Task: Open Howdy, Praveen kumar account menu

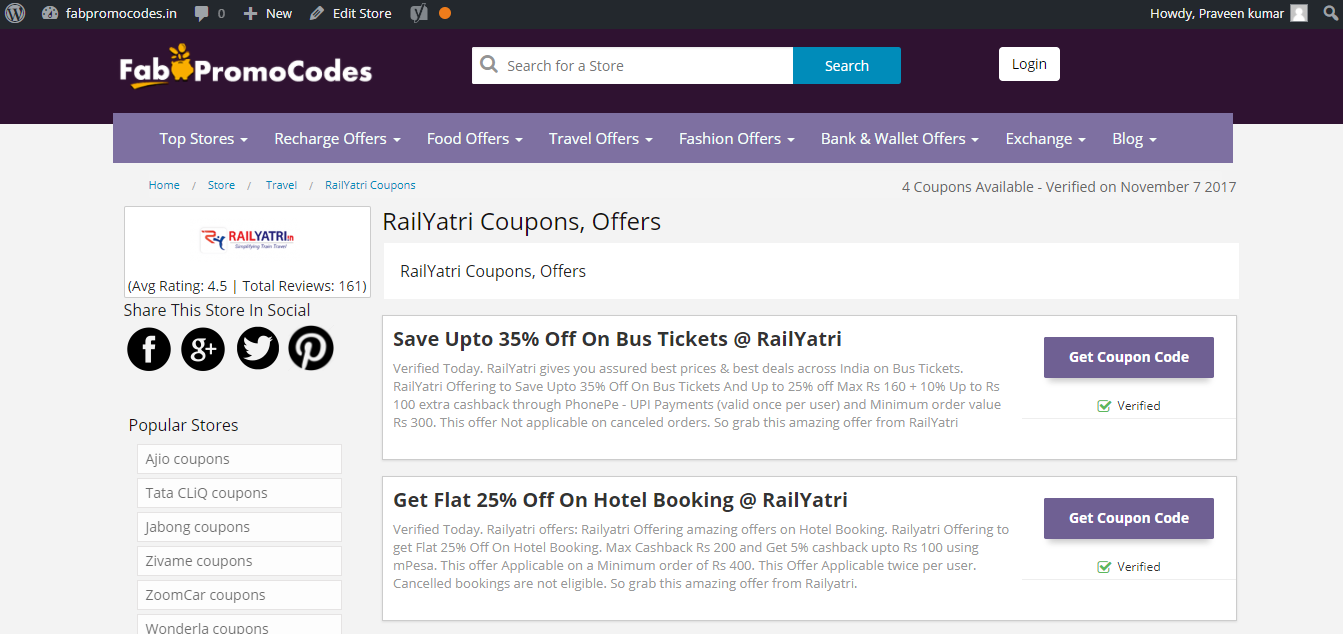Action: (x=1228, y=13)
